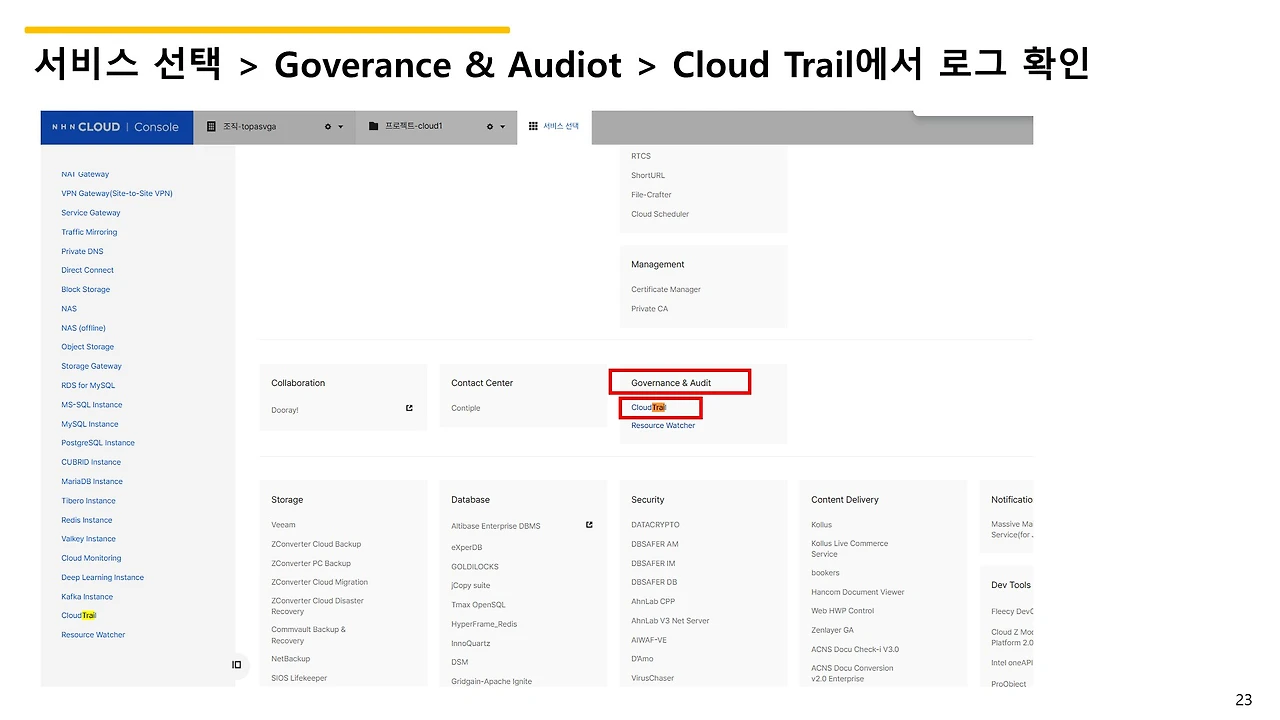The image size is (1280, 720).
Task: Select DBSAFER AM
Action: pos(655,544)
